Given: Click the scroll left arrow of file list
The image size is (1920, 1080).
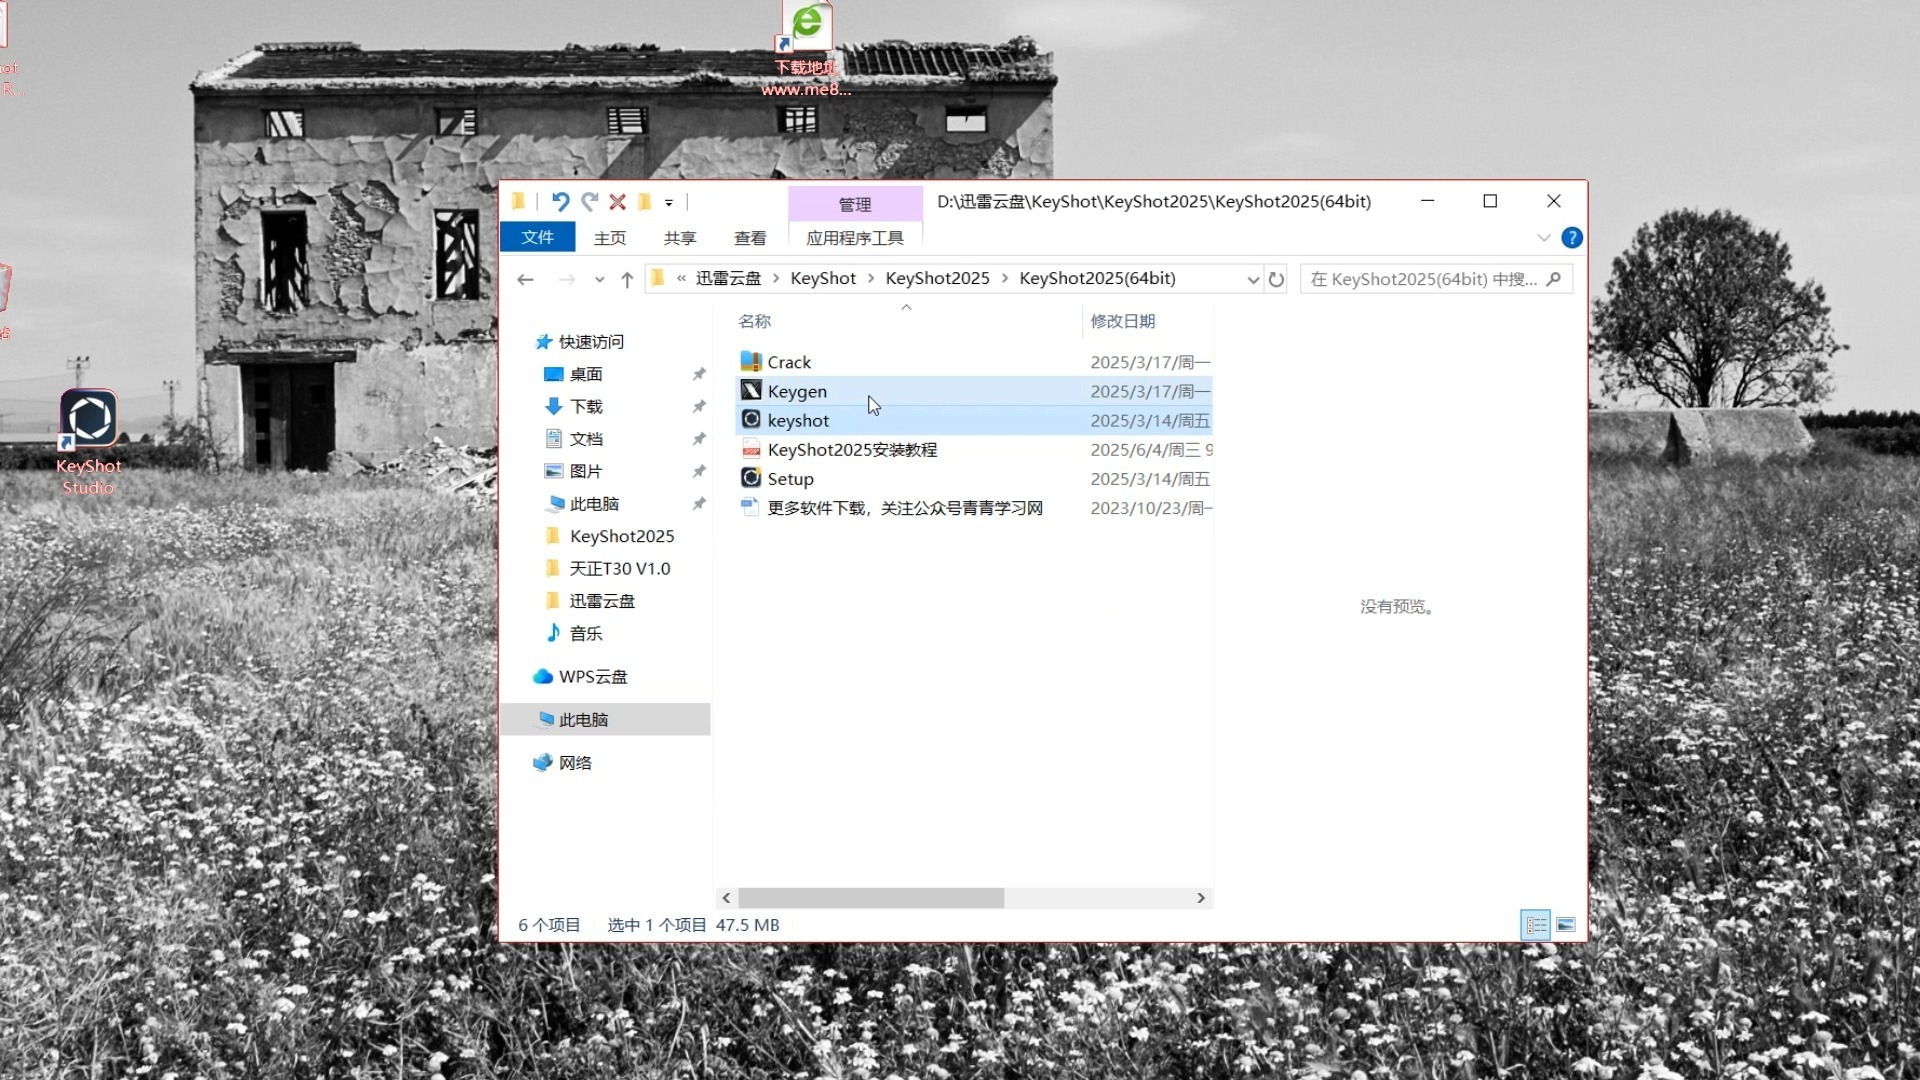Looking at the screenshot, I should pos(727,898).
